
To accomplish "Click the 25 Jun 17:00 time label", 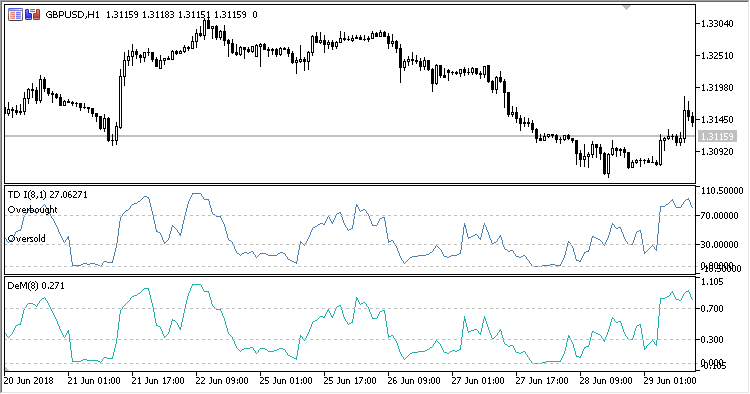I will click(x=350, y=381).
